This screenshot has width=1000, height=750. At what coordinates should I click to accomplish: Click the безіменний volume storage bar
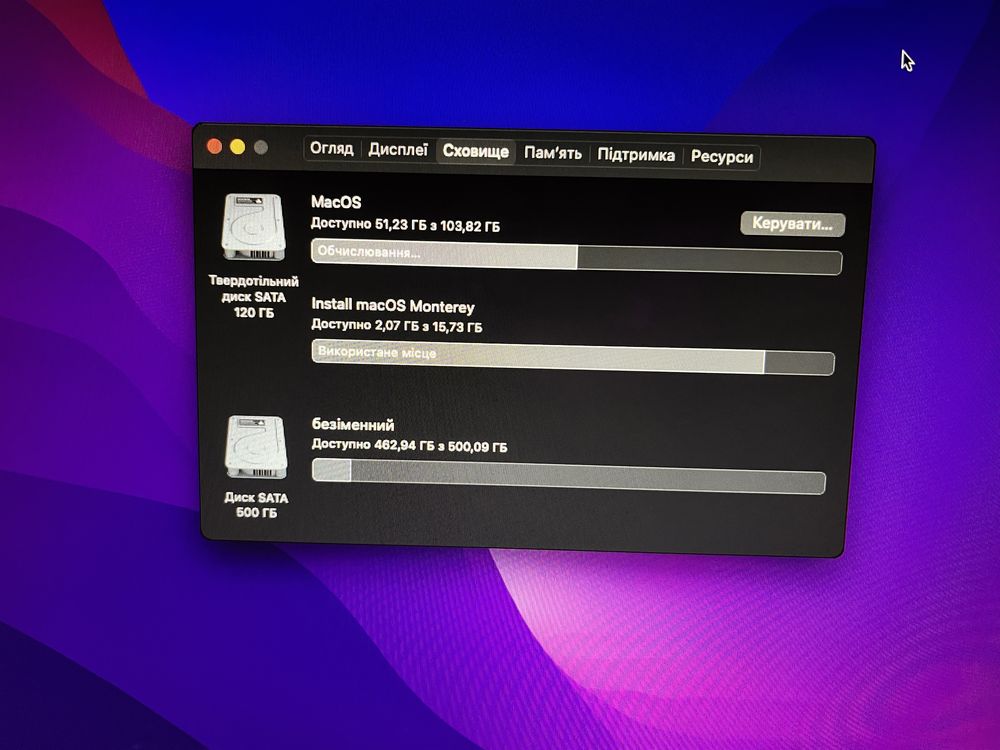[x=569, y=476]
